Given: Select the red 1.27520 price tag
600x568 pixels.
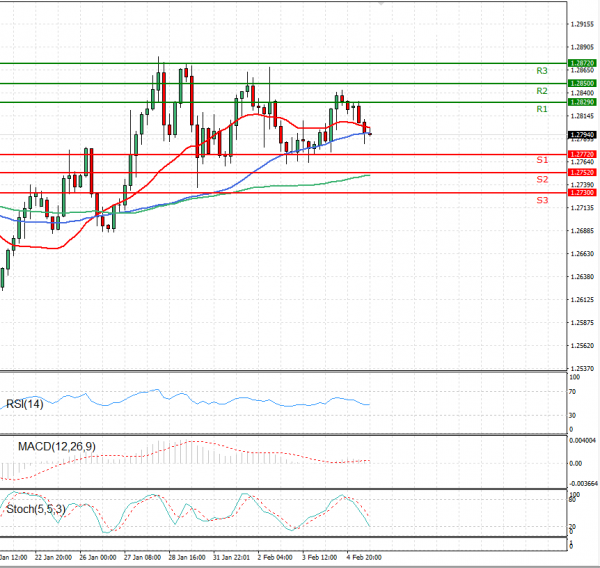Looking at the screenshot, I should pos(582,173).
